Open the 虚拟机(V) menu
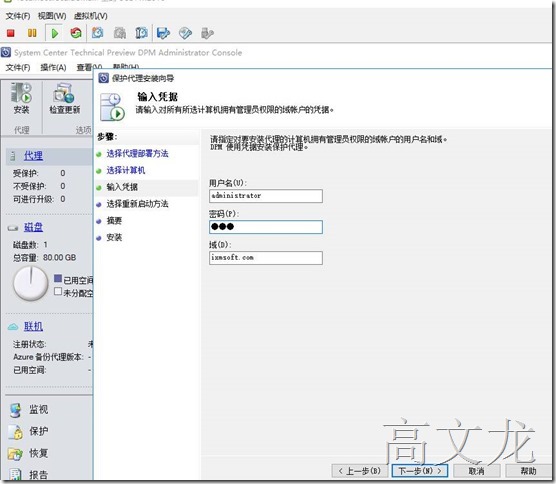This screenshot has width=556, height=484. pyautogui.click(x=91, y=16)
